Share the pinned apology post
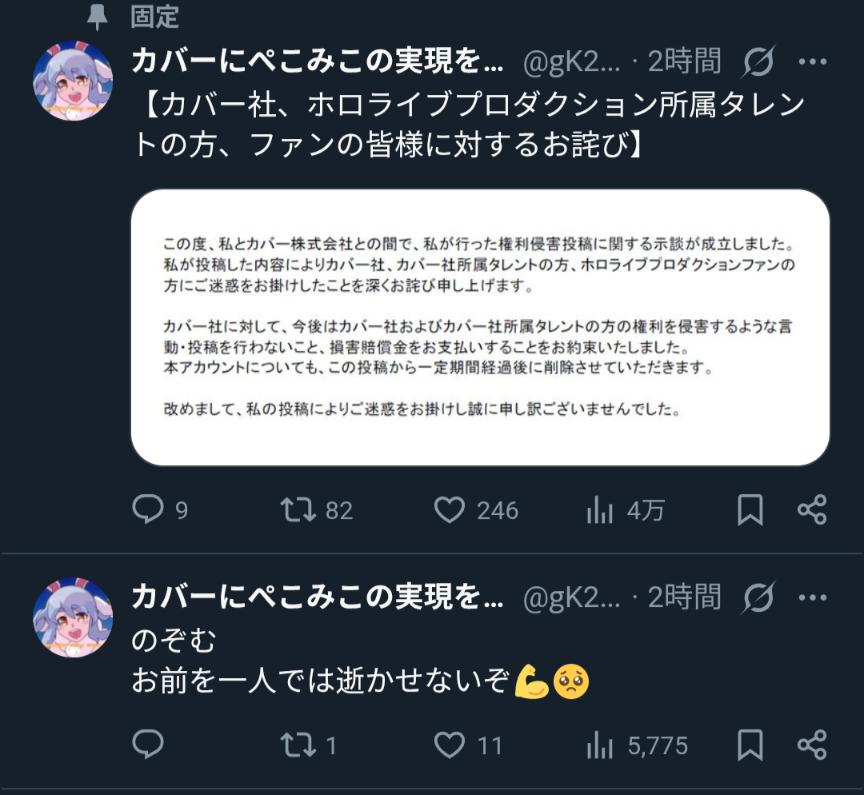Image resolution: width=864 pixels, height=795 pixels. coord(812,510)
